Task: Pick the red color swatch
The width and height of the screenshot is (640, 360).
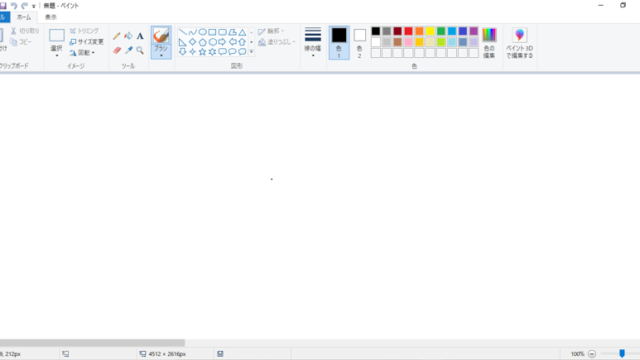Action: 408,31
